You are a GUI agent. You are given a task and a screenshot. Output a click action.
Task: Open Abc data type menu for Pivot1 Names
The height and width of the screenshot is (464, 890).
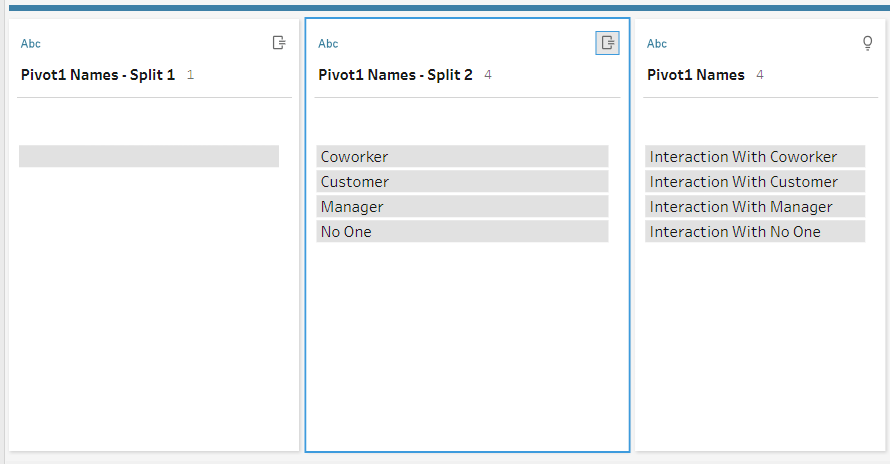click(x=657, y=44)
